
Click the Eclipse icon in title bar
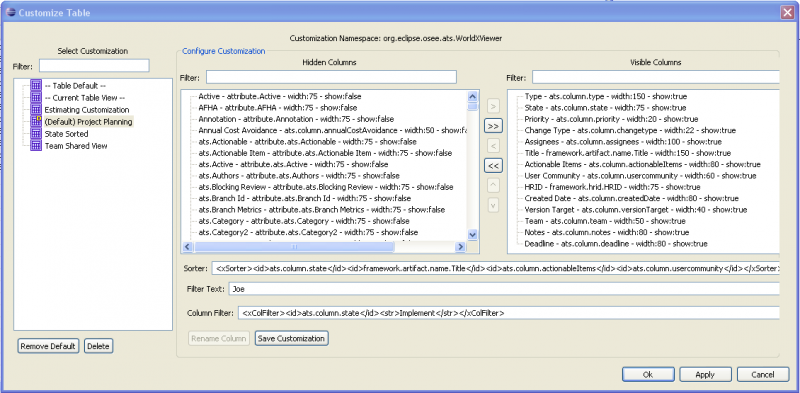[x=11, y=13]
